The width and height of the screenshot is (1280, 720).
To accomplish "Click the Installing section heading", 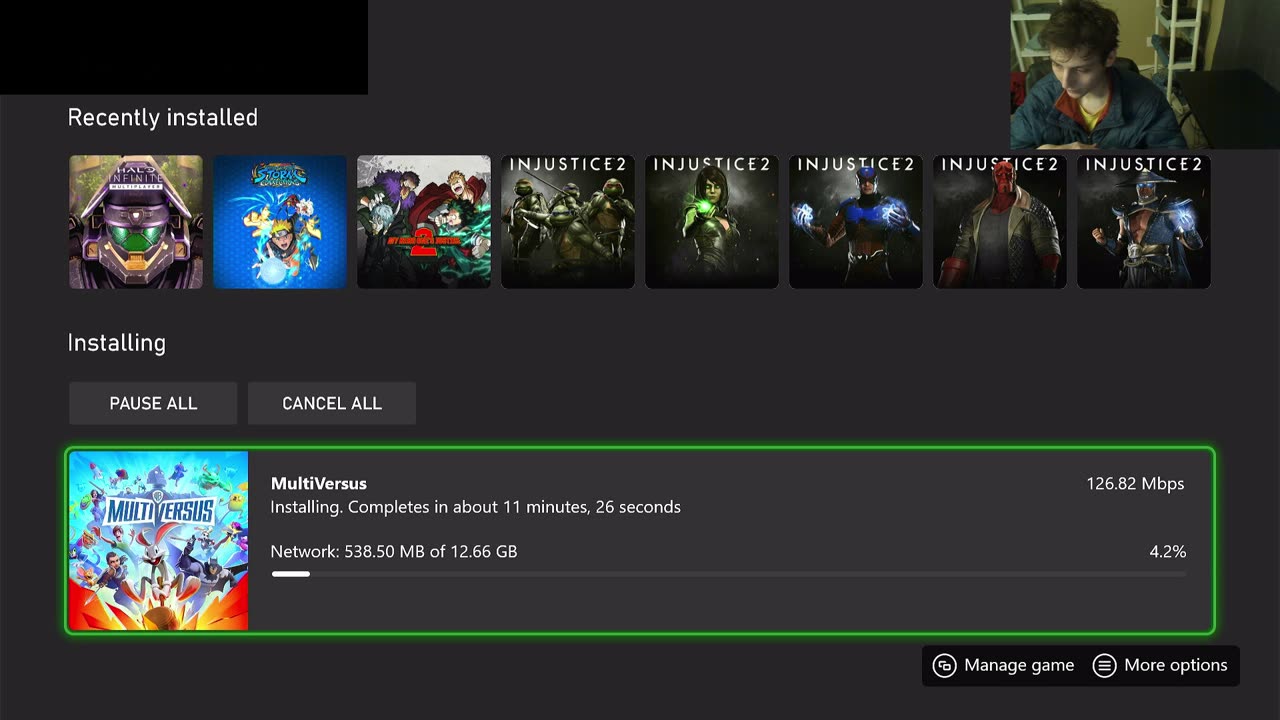I will coord(117,343).
